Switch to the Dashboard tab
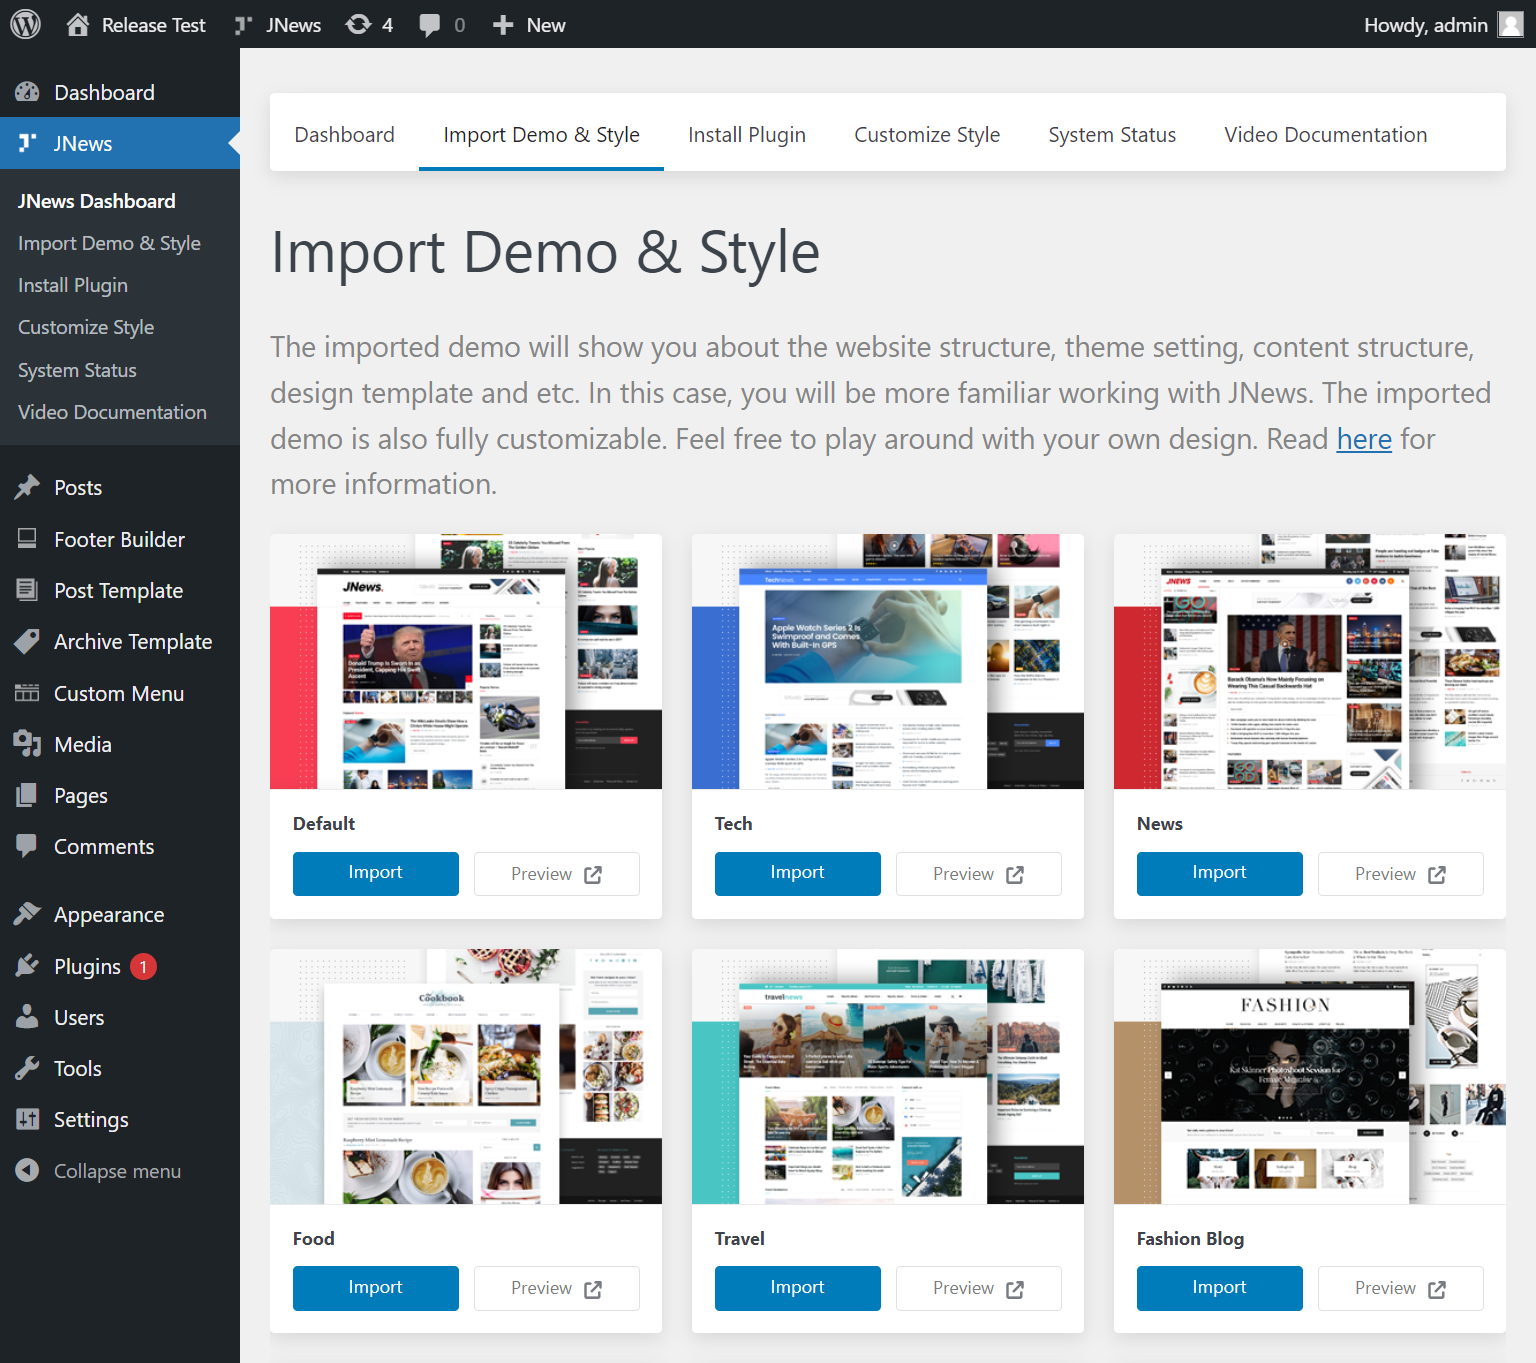 [344, 134]
